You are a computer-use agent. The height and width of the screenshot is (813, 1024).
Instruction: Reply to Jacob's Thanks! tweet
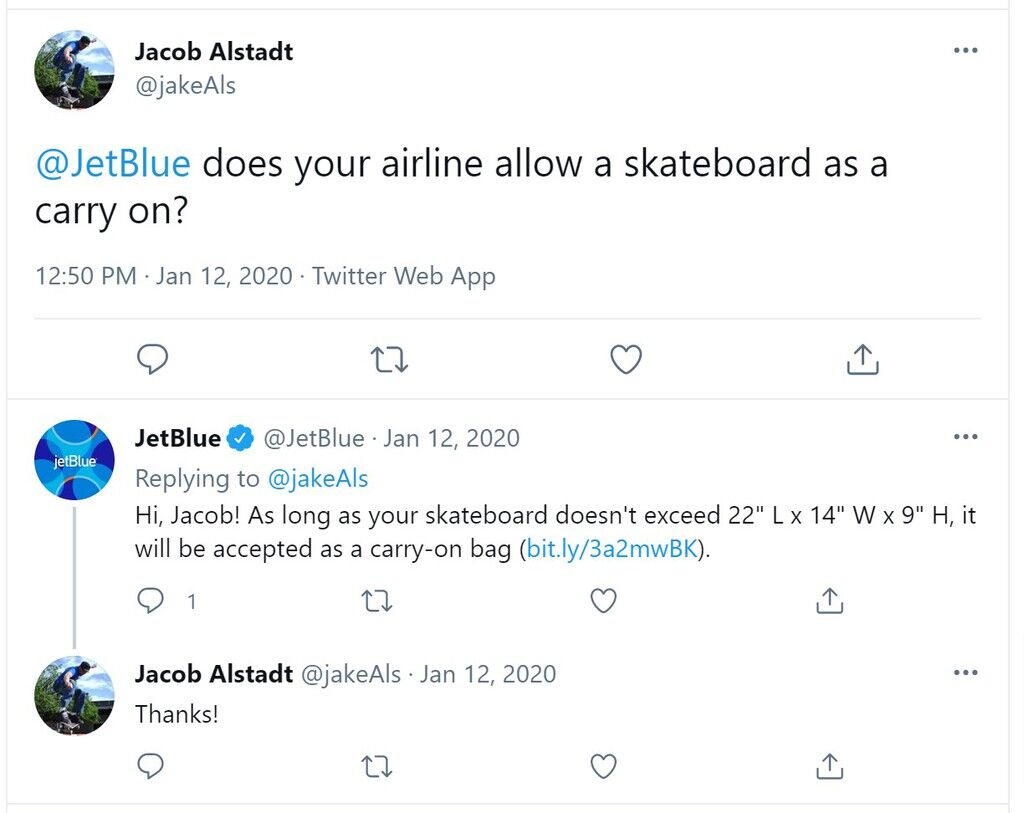pyautogui.click(x=150, y=766)
